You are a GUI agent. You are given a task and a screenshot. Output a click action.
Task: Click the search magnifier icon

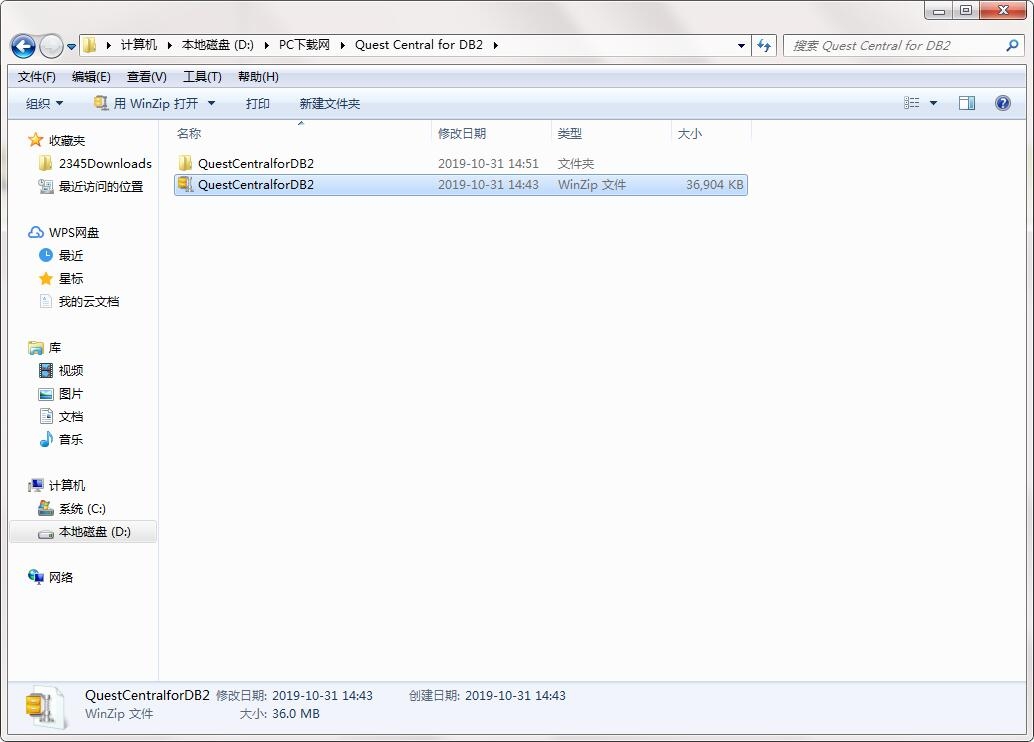coord(1012,46)
